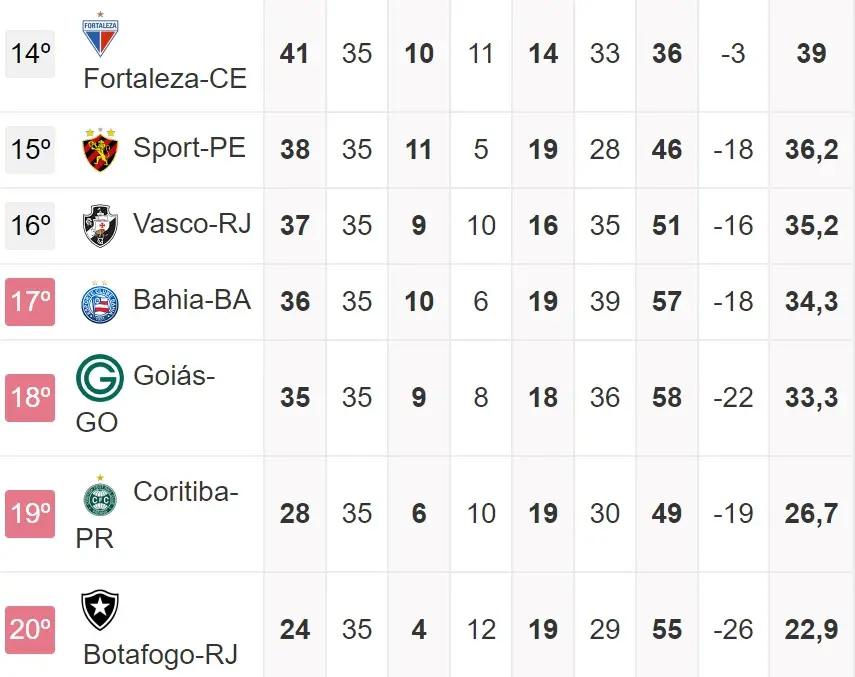This screenshot has width=855, height=677.
Task: Click the 16º position badge
Action: click(31, 226)
